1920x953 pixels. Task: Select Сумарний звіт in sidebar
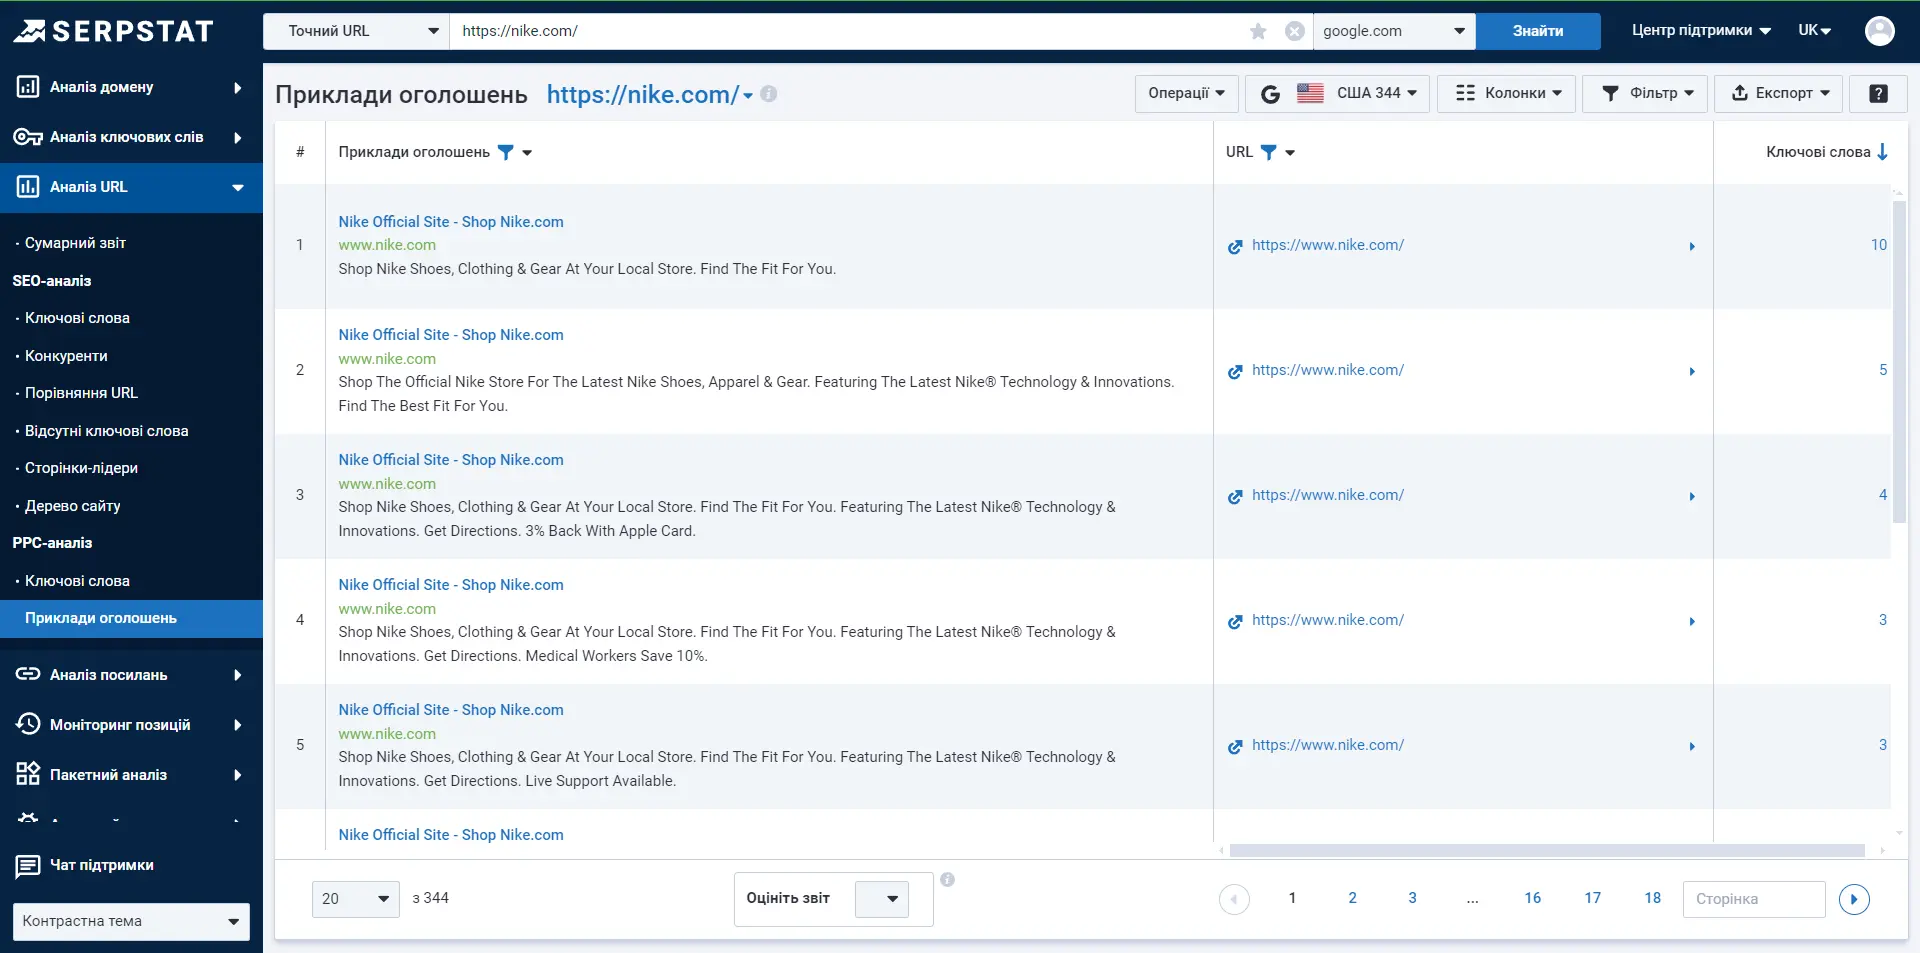point(75,243)
